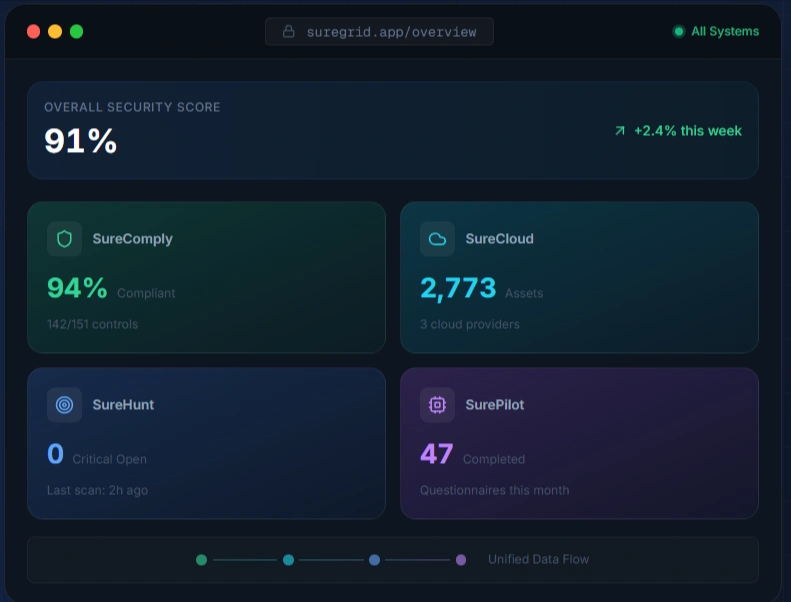Select the SureHunt card title

[123, 405]
